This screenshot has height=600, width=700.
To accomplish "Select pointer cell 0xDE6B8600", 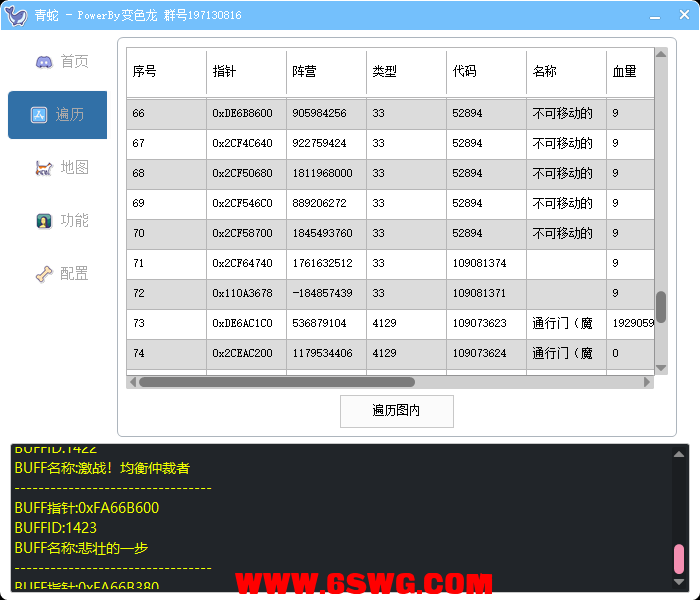I will pyautogui.click(x=246, y=113).
